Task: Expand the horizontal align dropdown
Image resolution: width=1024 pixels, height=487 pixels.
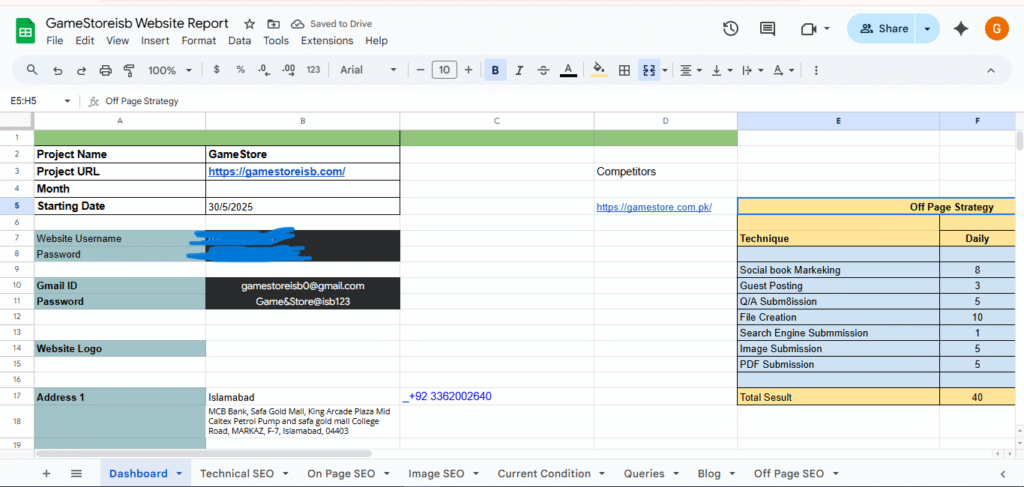Action: tap(690, 70)
